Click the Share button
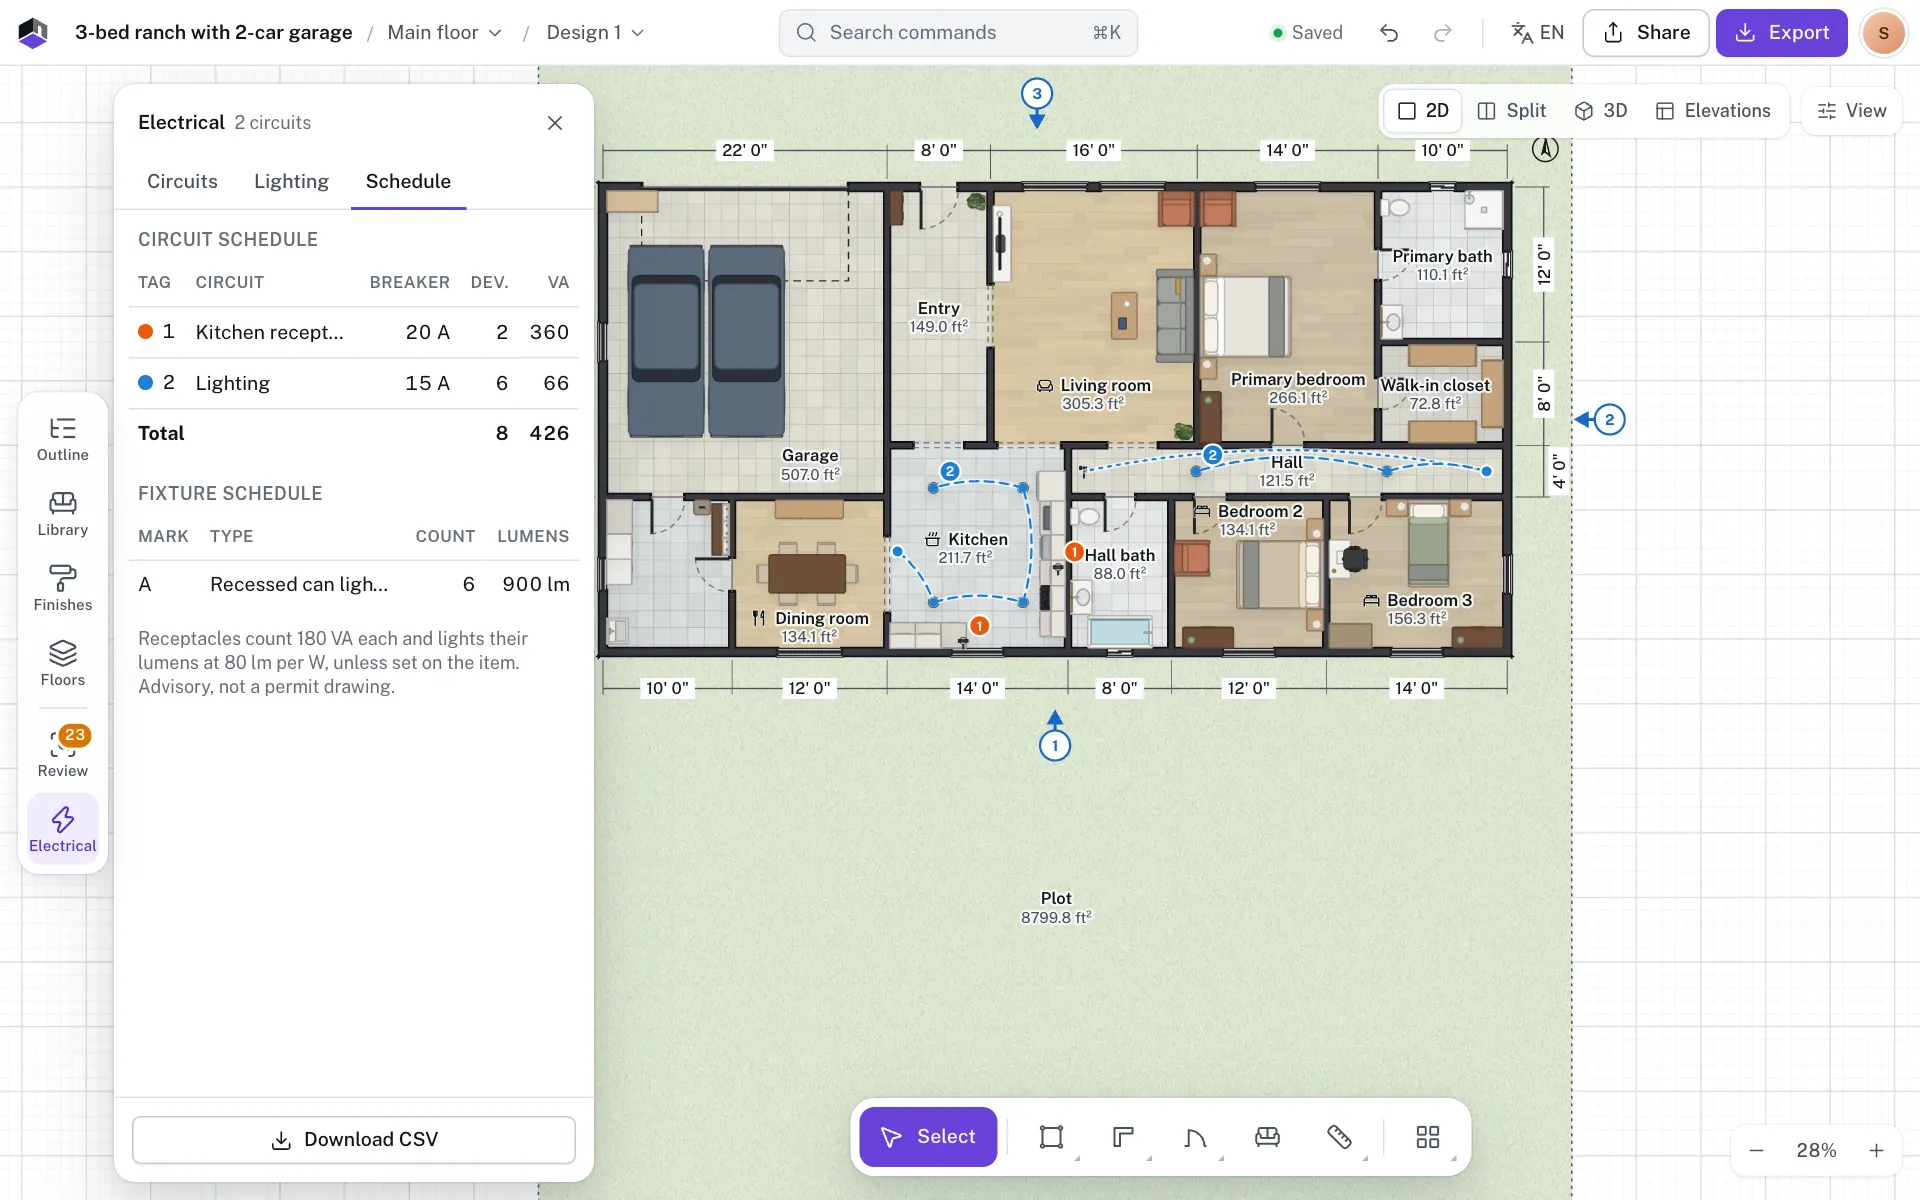Screen dimensions: 1920x1200 click(x=1646, y=33)
